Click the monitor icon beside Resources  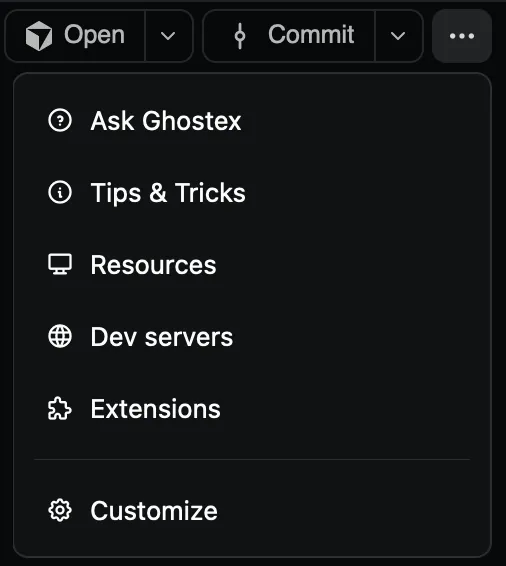point(60,264)
